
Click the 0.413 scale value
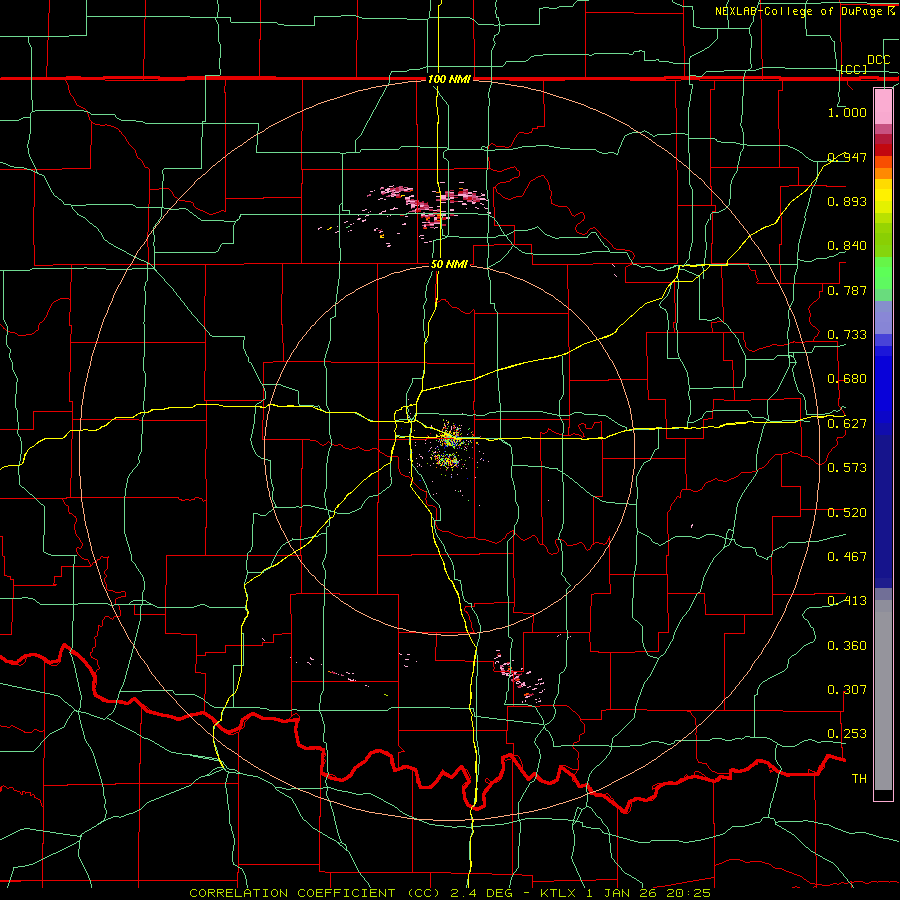pyautogui.click(x=847, y=601)
